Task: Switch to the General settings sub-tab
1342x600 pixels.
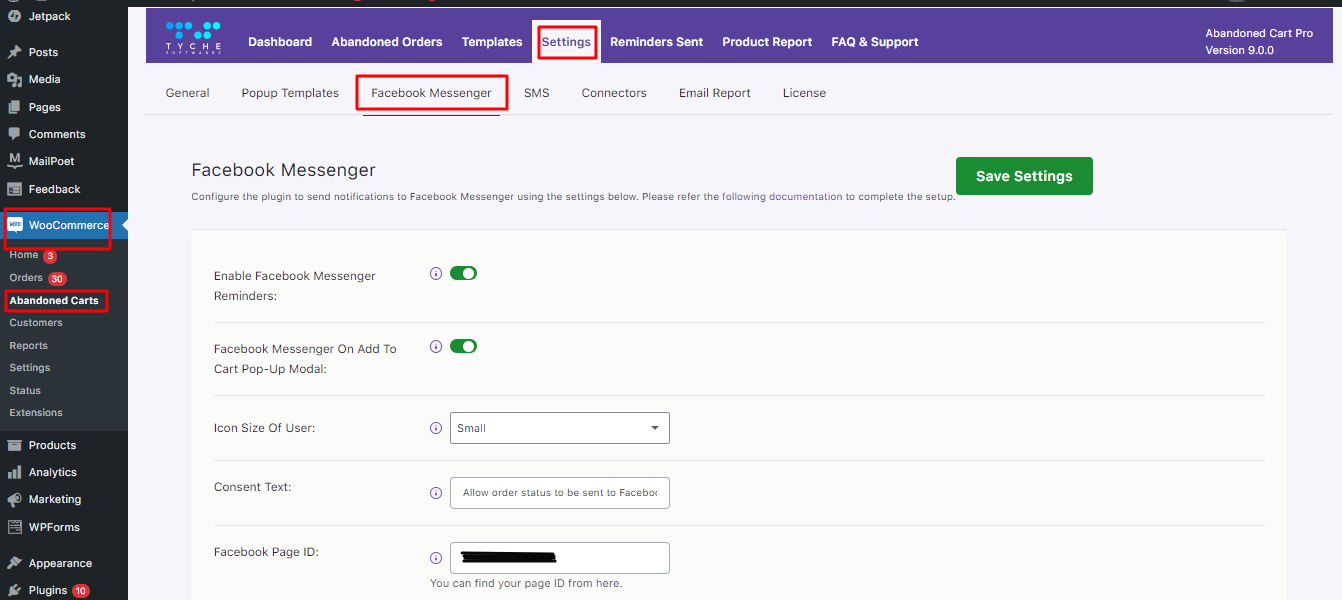Action: (x=187, y=93)
